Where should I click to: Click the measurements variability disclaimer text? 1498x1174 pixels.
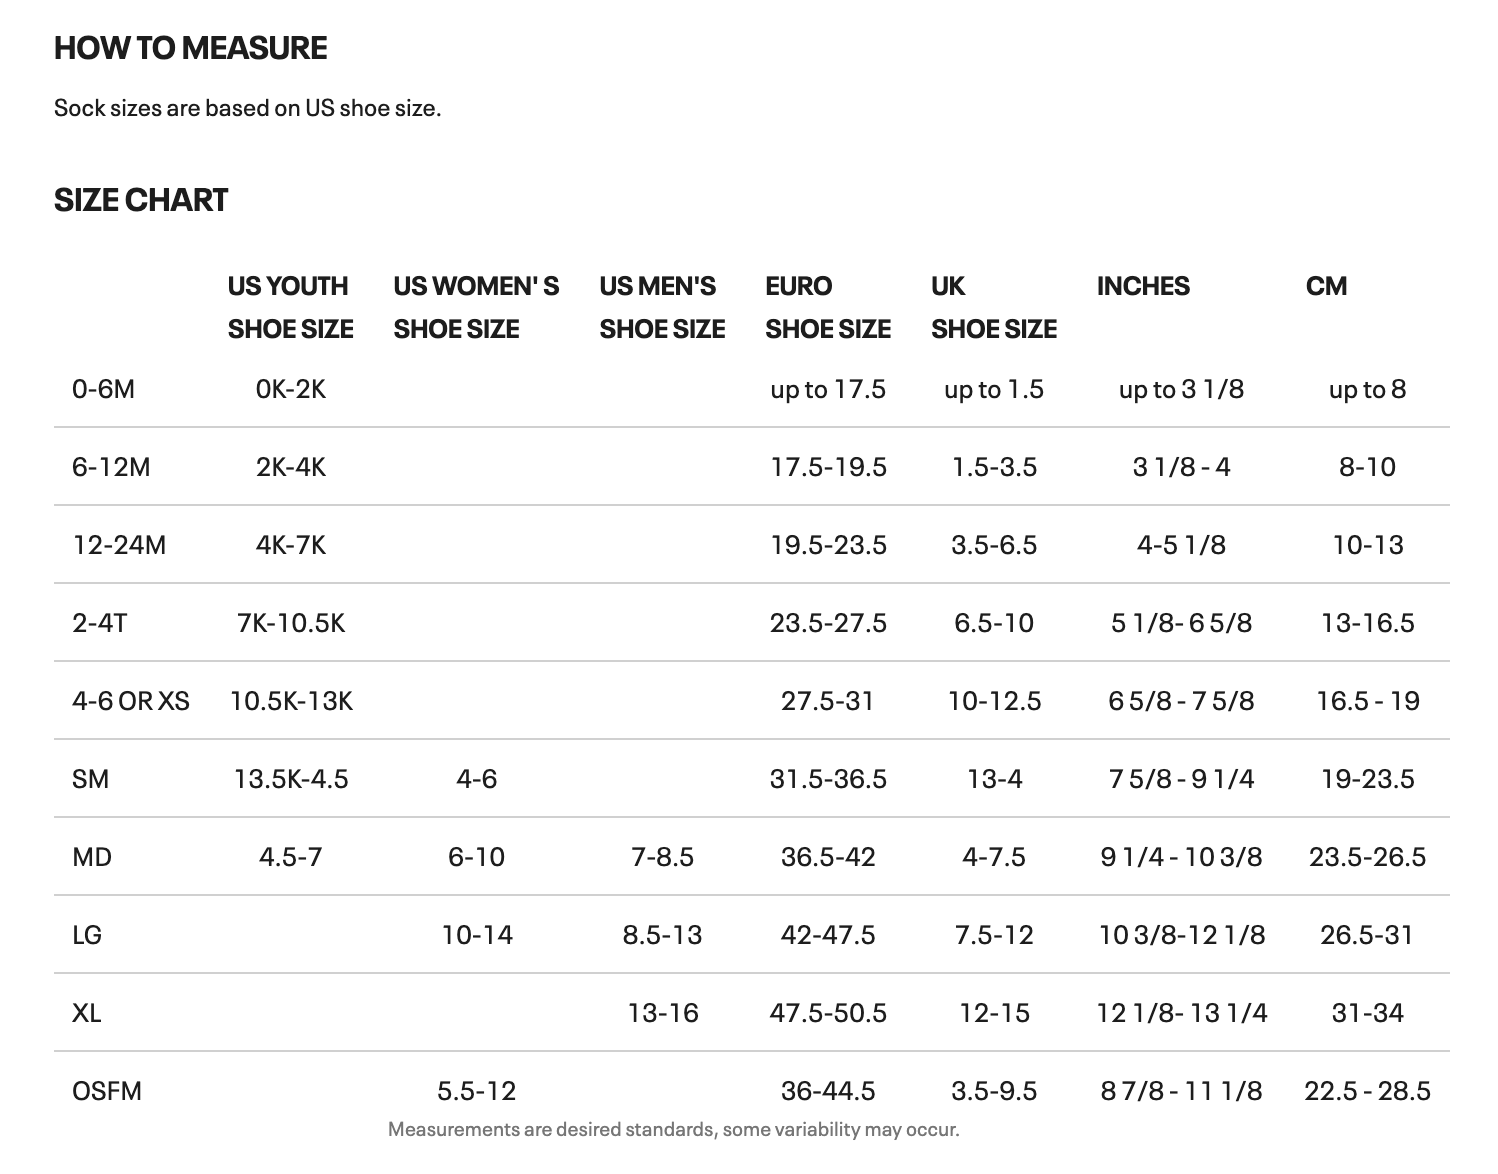click(673, 1130)
